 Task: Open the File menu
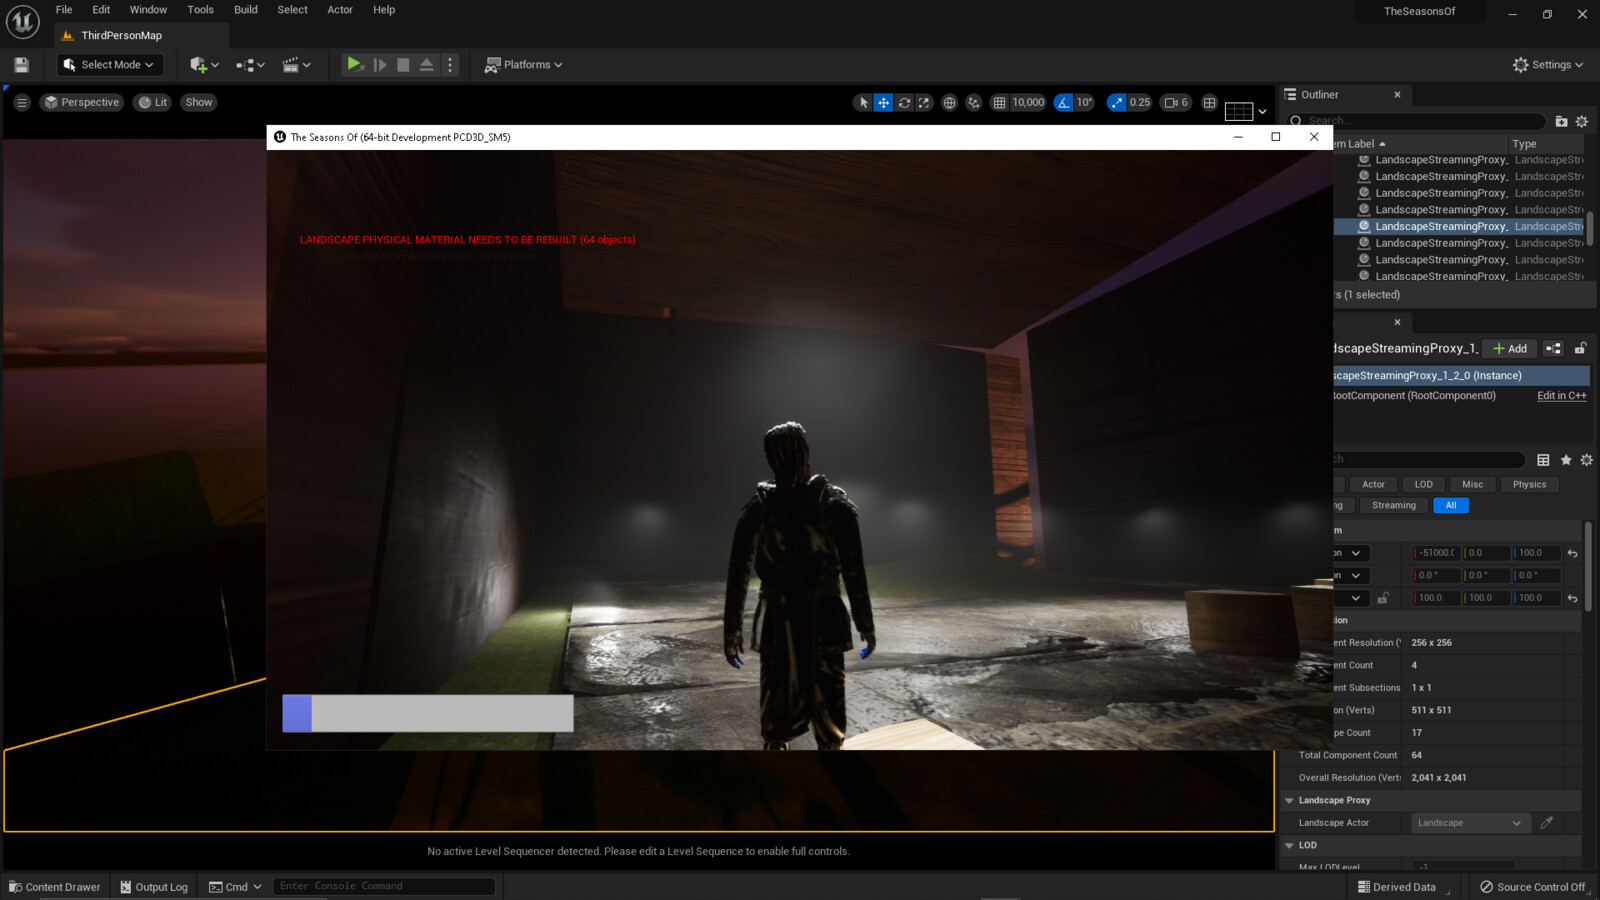[x=64, y=10]
